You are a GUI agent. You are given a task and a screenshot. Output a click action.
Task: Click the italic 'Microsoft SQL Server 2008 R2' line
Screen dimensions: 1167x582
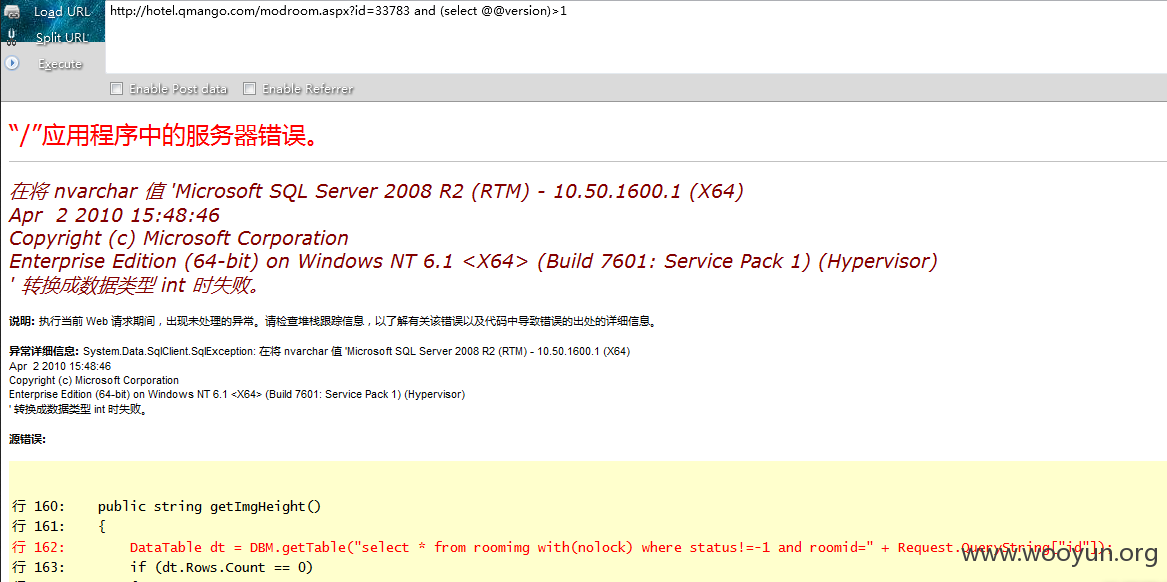(376, 191)
